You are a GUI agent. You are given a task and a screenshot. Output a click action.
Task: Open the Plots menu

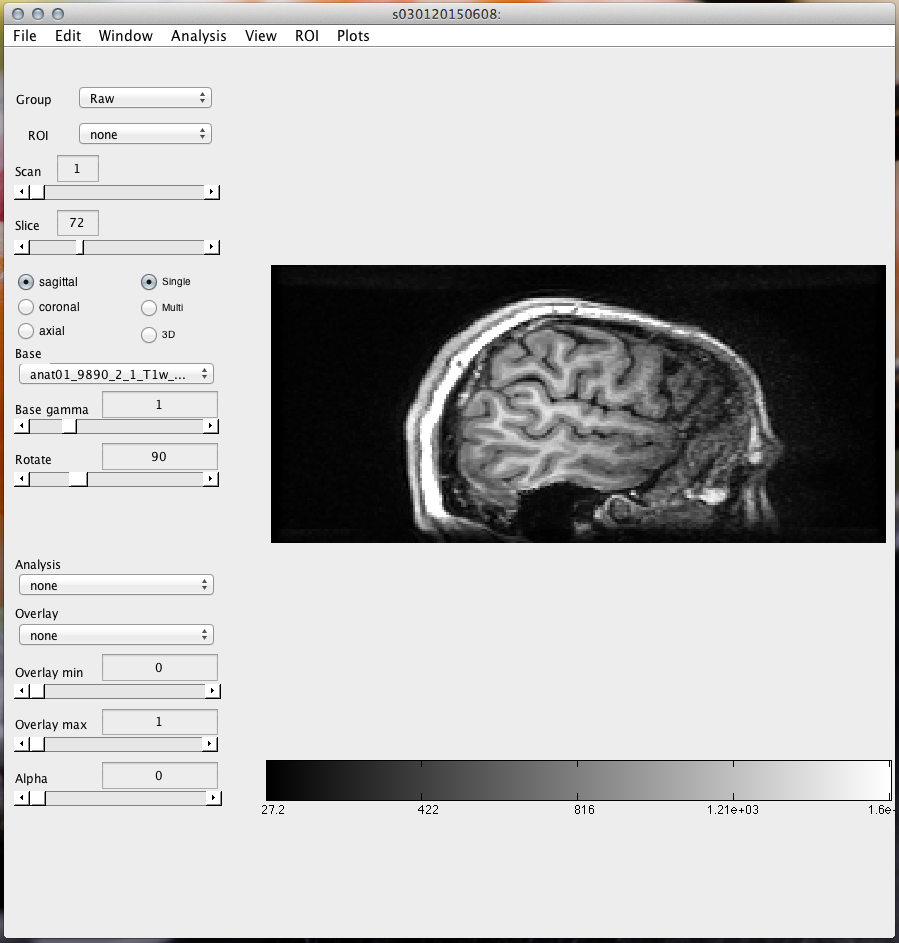[353, 36]
